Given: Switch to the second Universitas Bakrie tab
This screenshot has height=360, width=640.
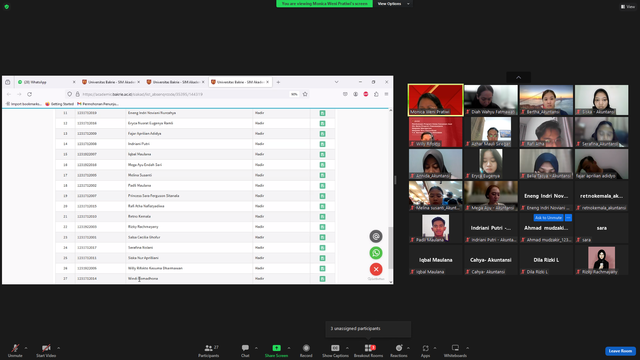Looking at the screenshot, I should [x=175, y=82].
